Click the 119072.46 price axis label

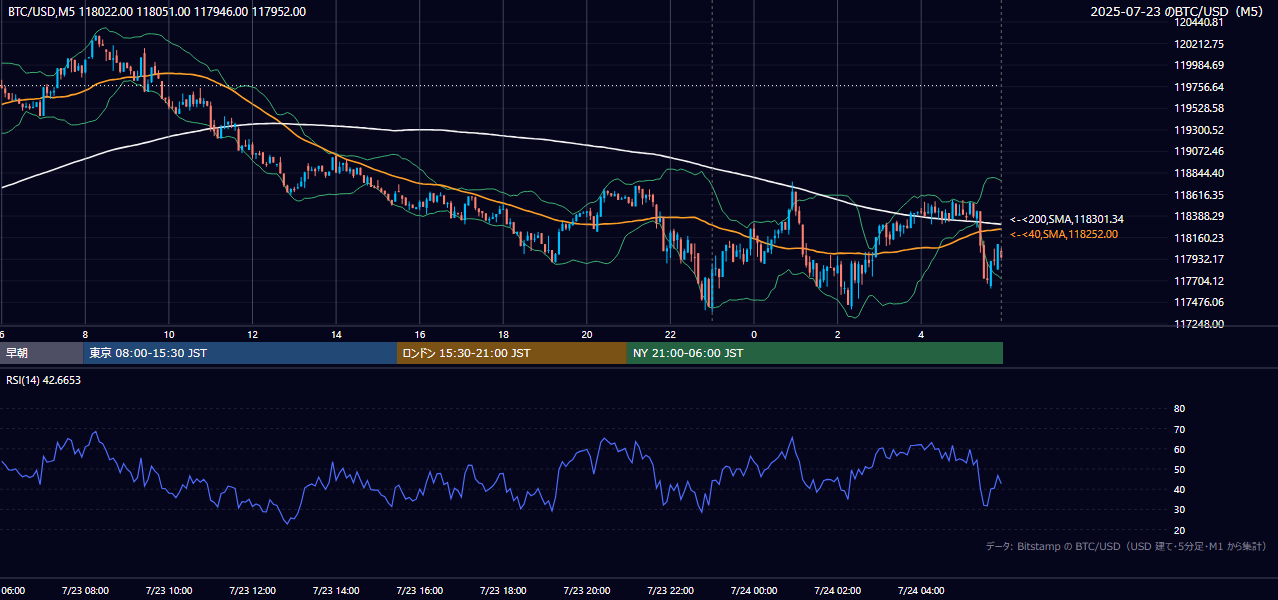point(1199,152)
